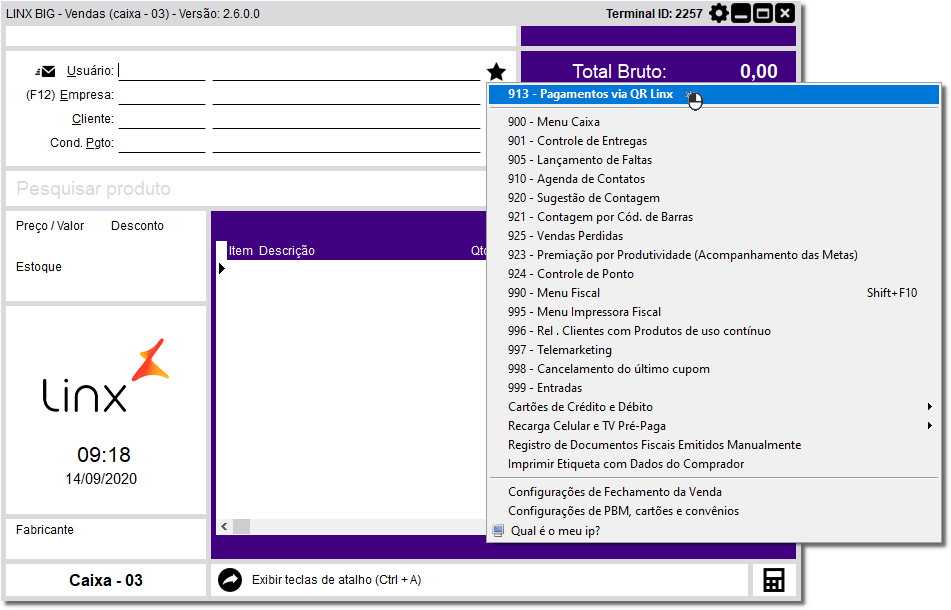Click the computer icon beside Qual é o meu ip
This screenshot has width=951, height=610.
point(498,531)
